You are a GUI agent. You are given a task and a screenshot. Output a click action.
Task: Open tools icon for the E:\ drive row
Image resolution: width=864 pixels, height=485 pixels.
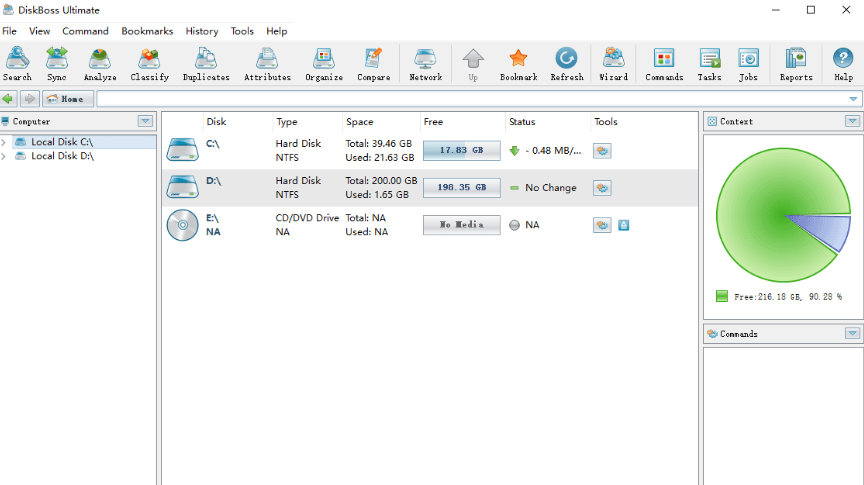click(602, 225)
